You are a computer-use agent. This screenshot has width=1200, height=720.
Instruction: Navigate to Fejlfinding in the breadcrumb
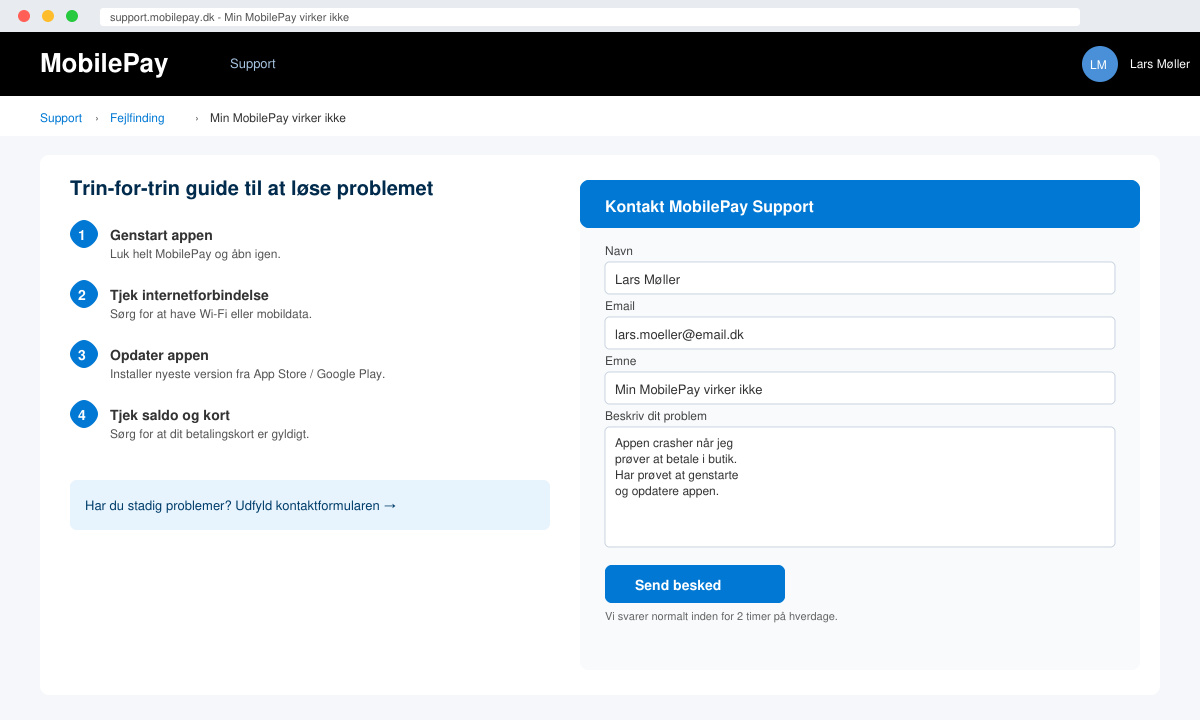point(137,118)
